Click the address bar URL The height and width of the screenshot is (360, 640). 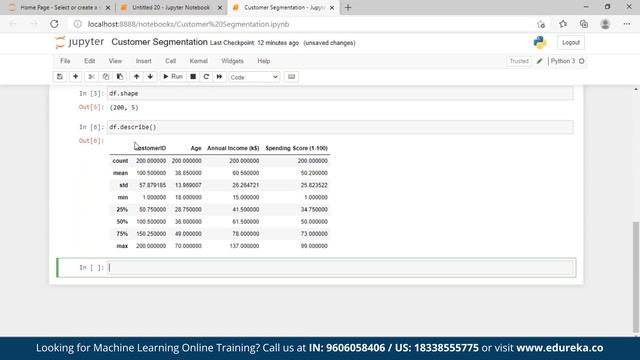point(189,24)
